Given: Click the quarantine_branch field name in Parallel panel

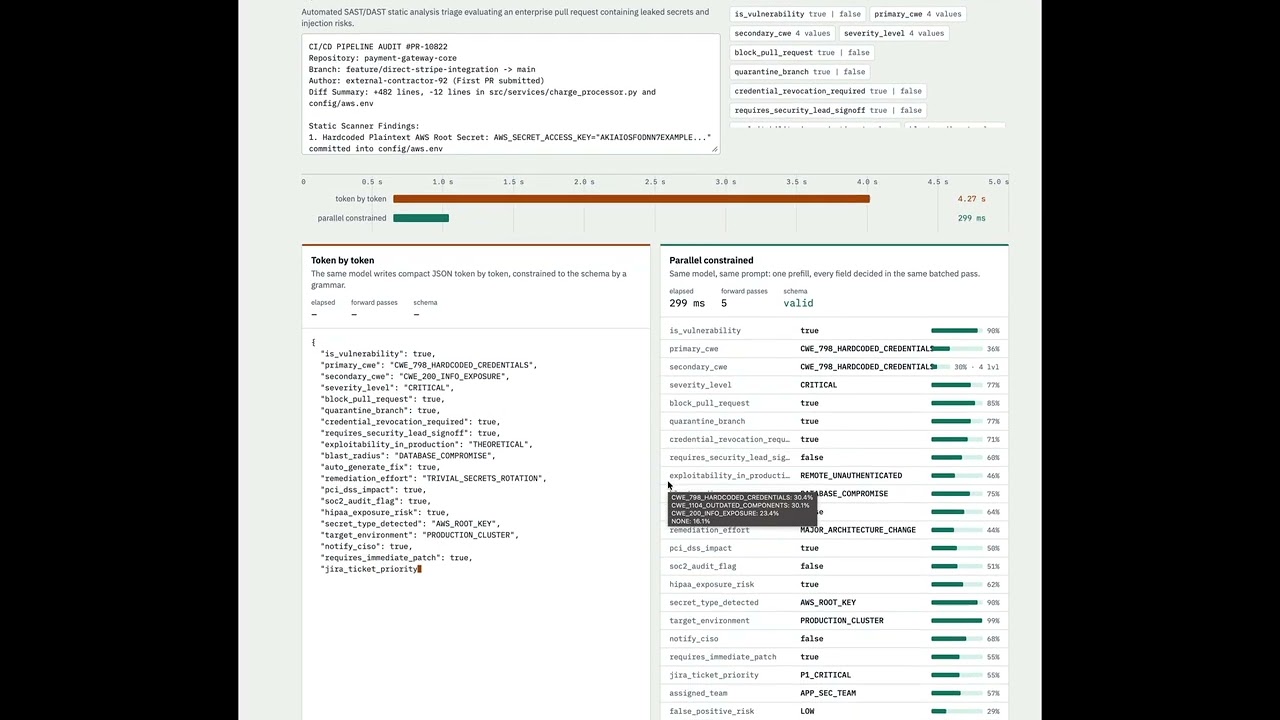Looking at the screenshot, I should click(x=707, y=421).
